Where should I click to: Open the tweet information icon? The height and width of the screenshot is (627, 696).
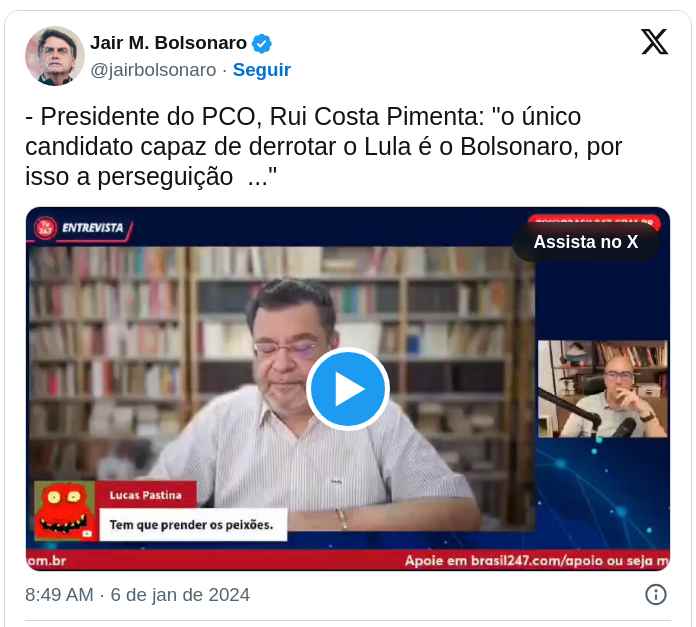656,594
